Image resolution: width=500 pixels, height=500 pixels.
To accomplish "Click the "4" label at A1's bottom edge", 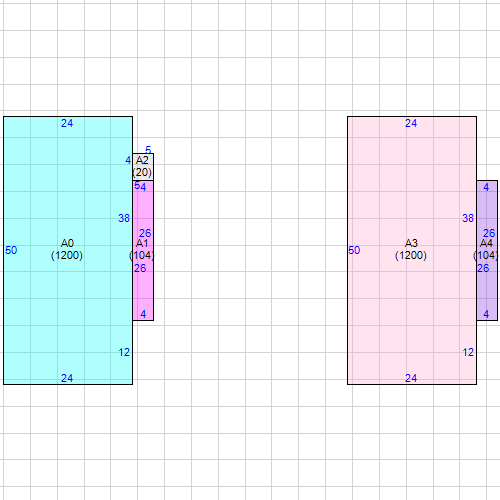I will [143, 314].
